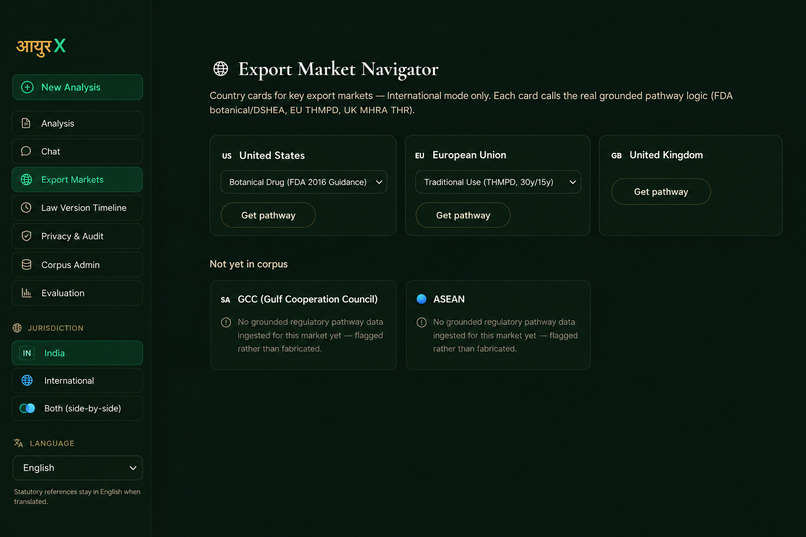Get pathway for United Kingdom
Viewport: 806px width, 537px height.
[661, 192]
